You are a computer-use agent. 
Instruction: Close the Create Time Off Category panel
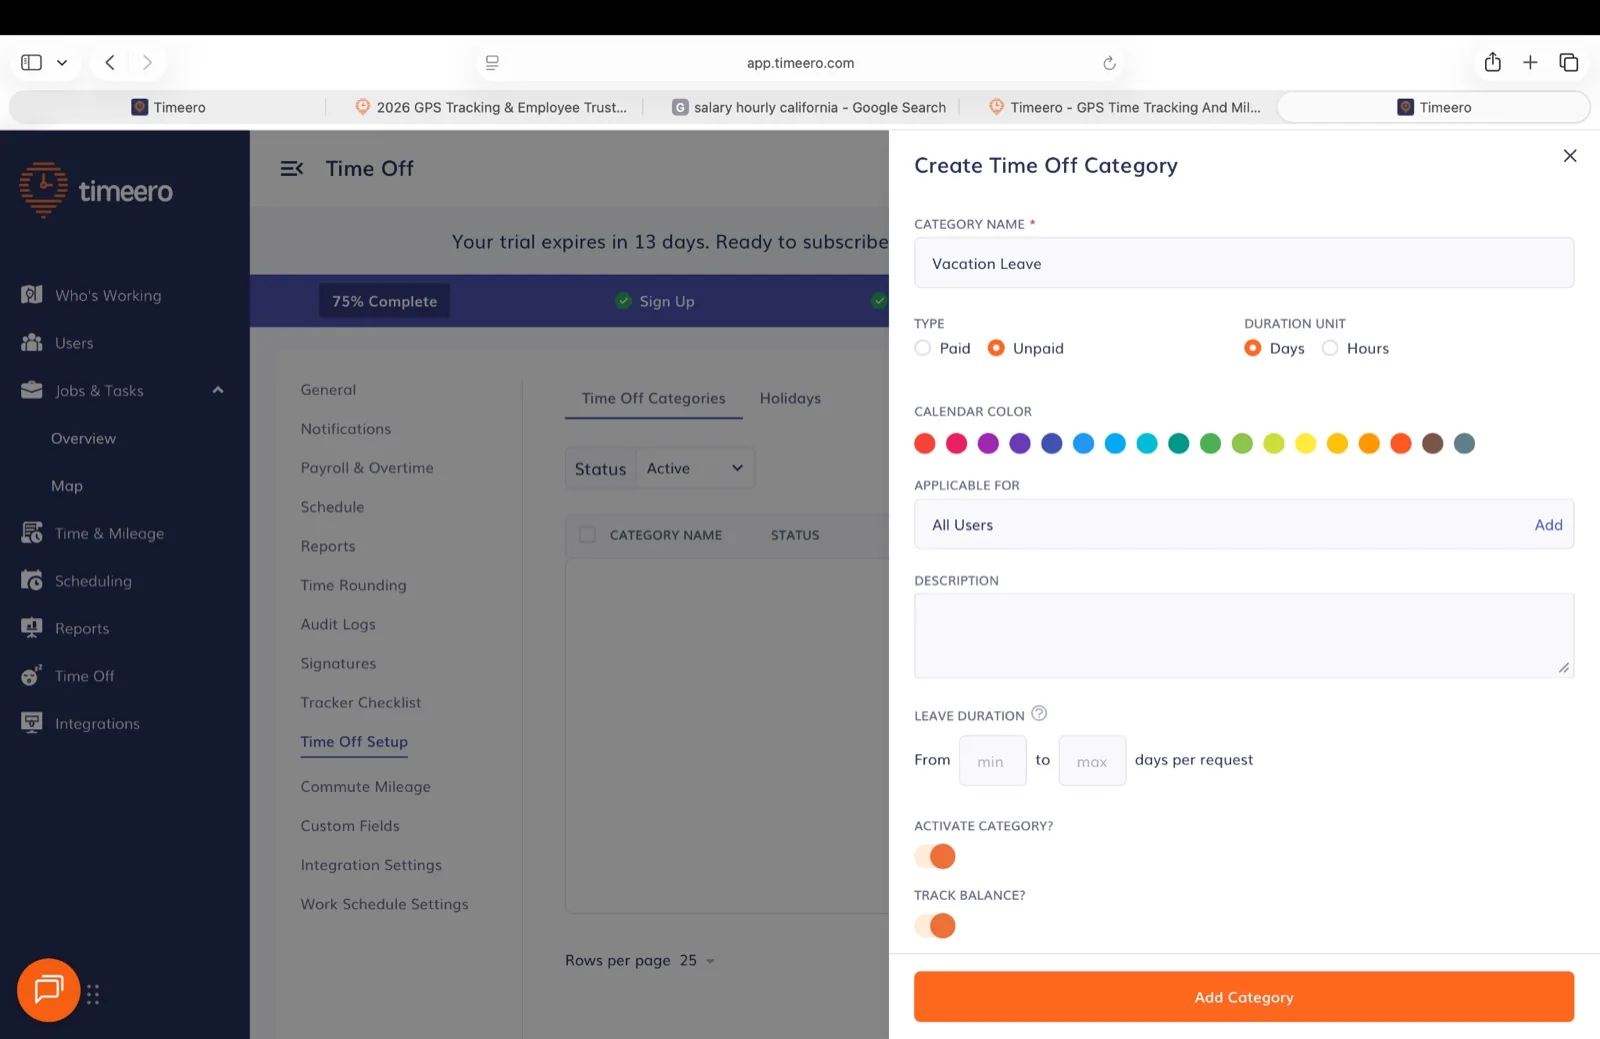(x=1570, y=156)
